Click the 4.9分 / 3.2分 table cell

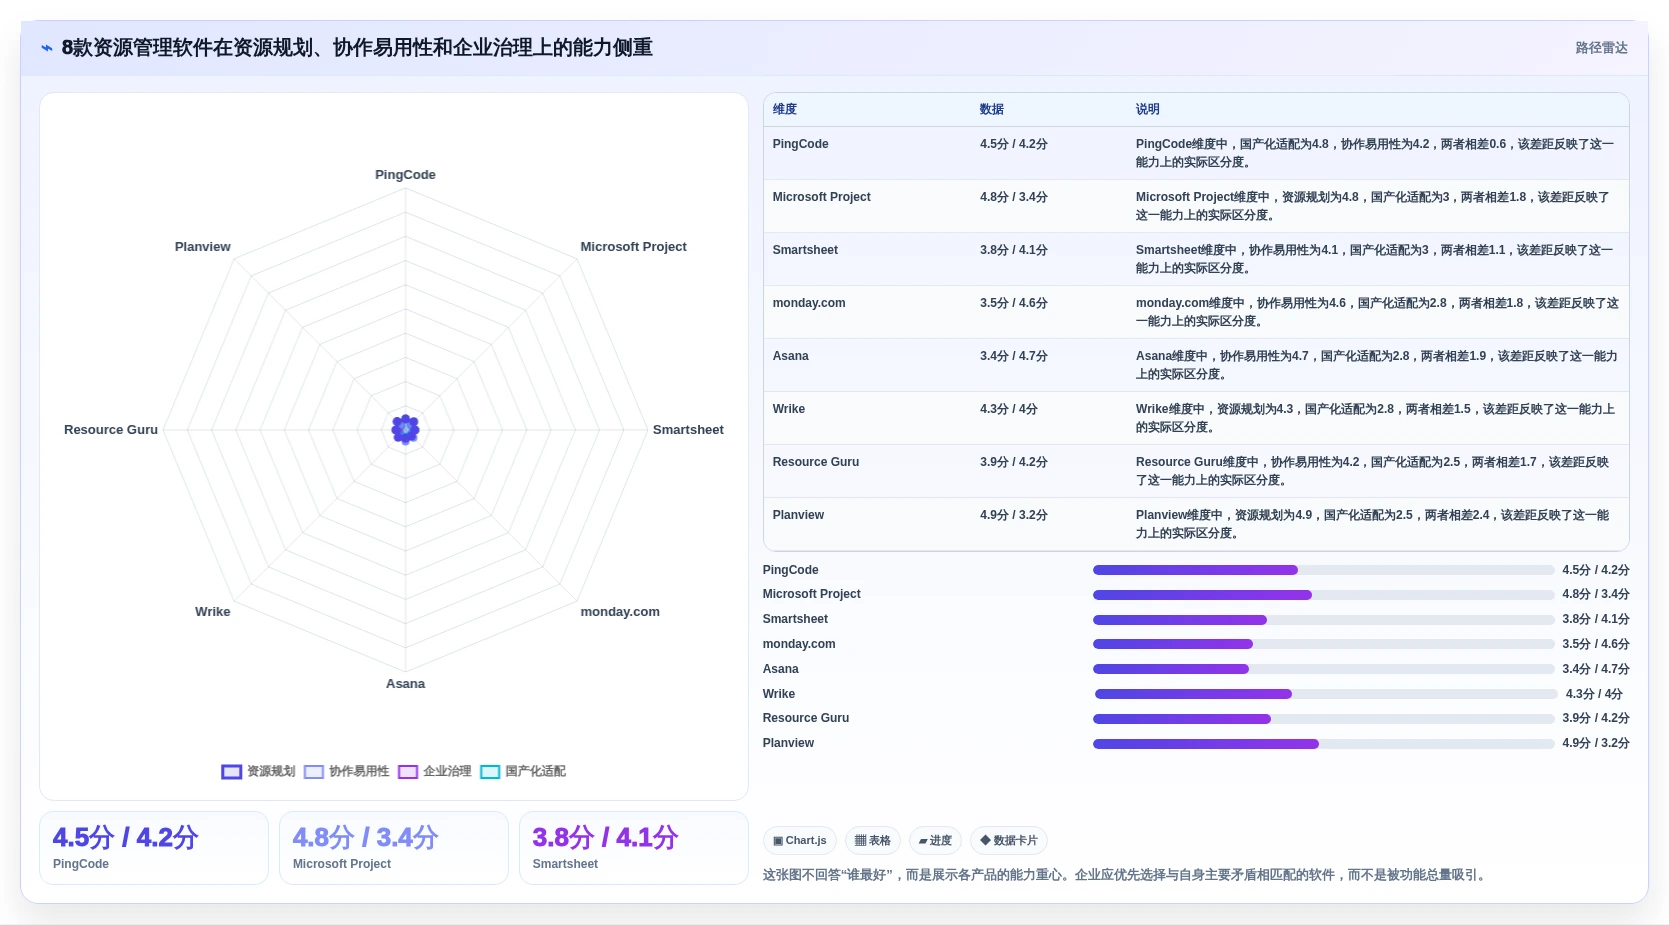1014,515
